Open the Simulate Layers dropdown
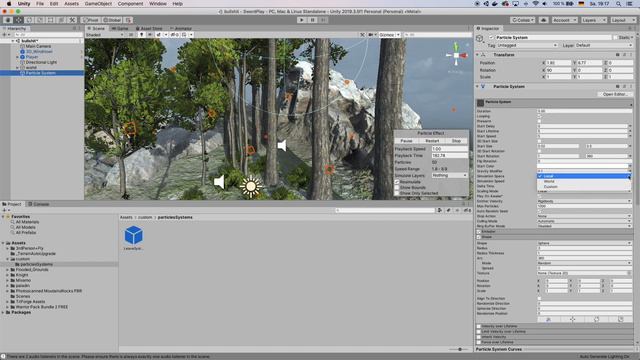640x360 pixels. [449, 175]
